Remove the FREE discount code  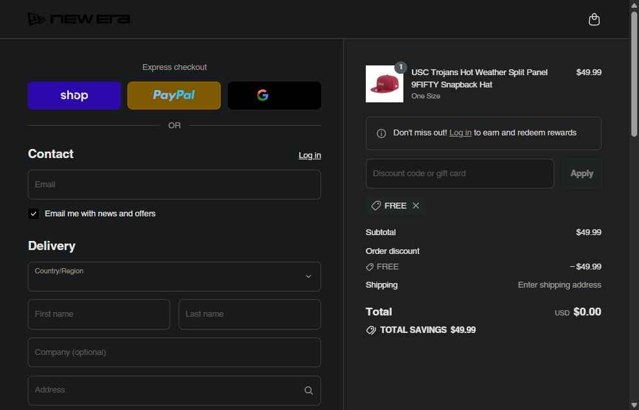[416, 206]
